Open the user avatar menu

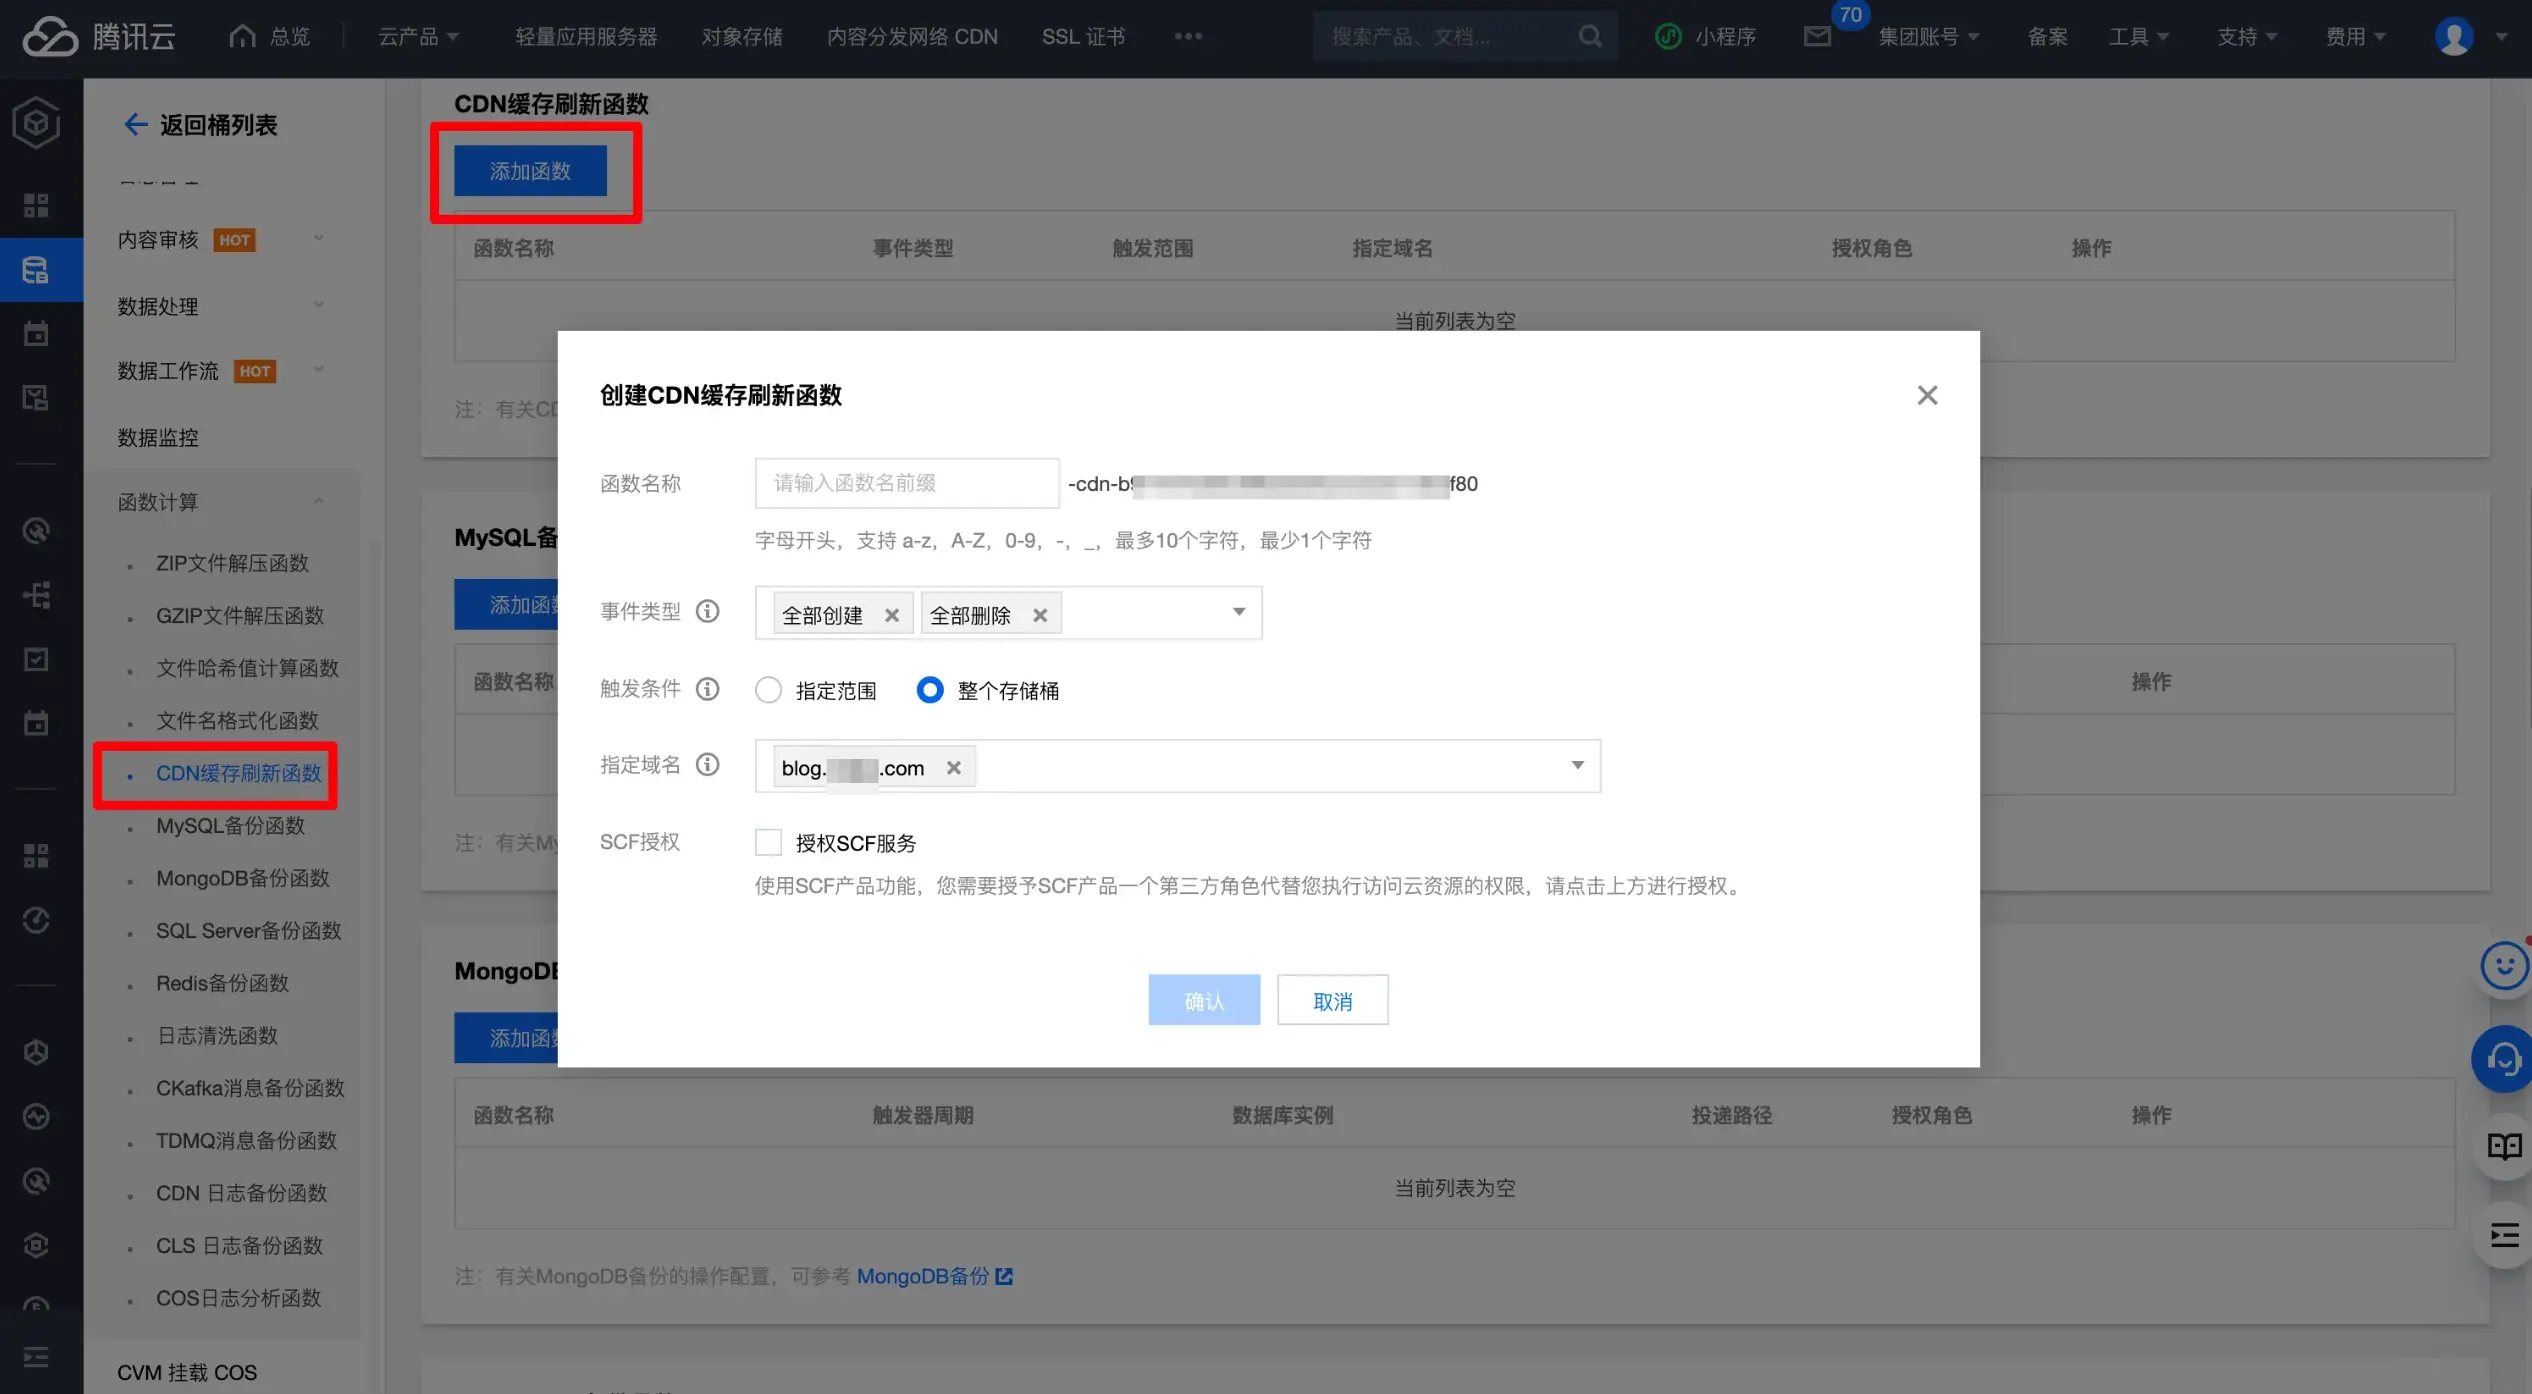(2453, 37)
